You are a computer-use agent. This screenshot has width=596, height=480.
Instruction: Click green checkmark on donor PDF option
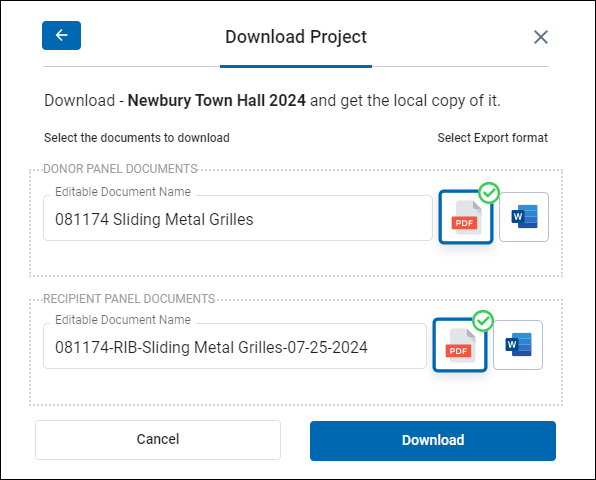pyautogui.click(x=489, y=193)
